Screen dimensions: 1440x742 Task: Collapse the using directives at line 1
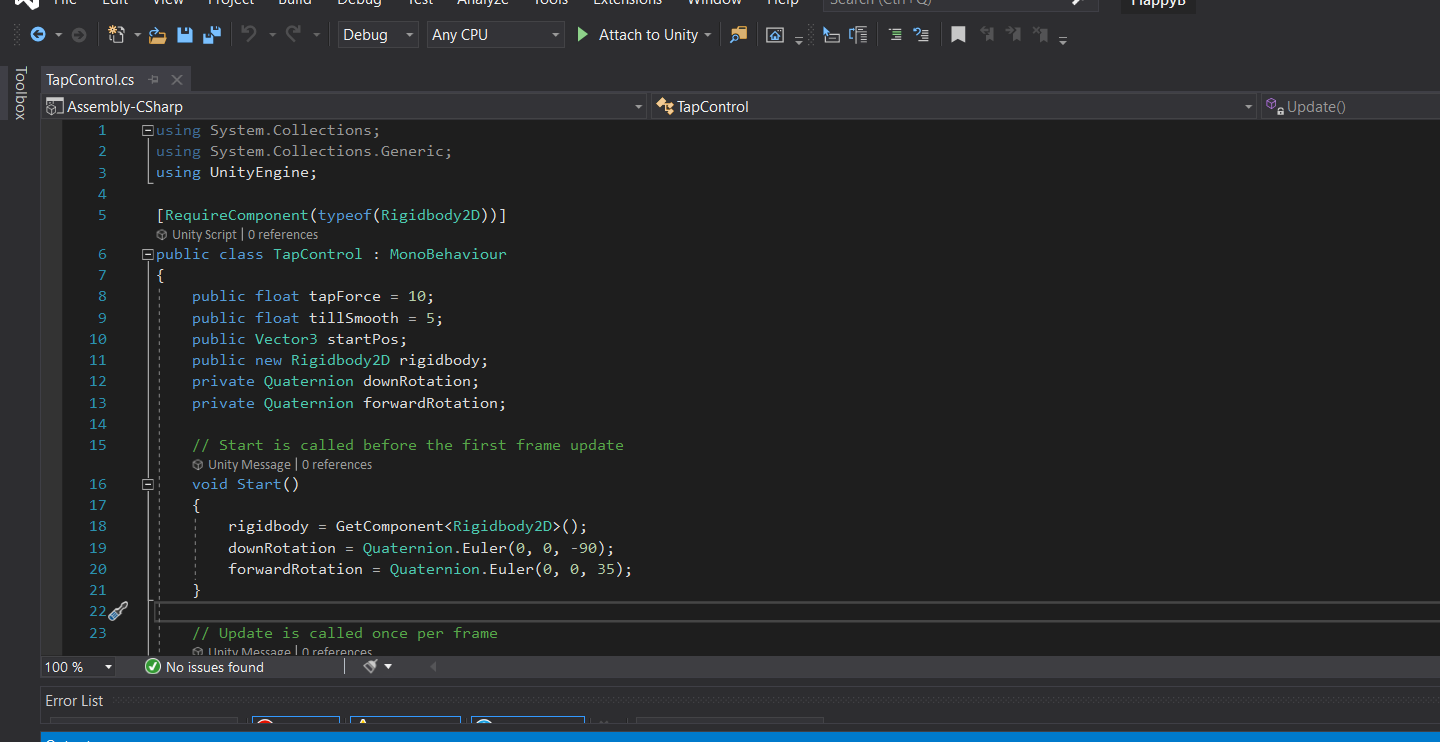click(x=148, y=130)
